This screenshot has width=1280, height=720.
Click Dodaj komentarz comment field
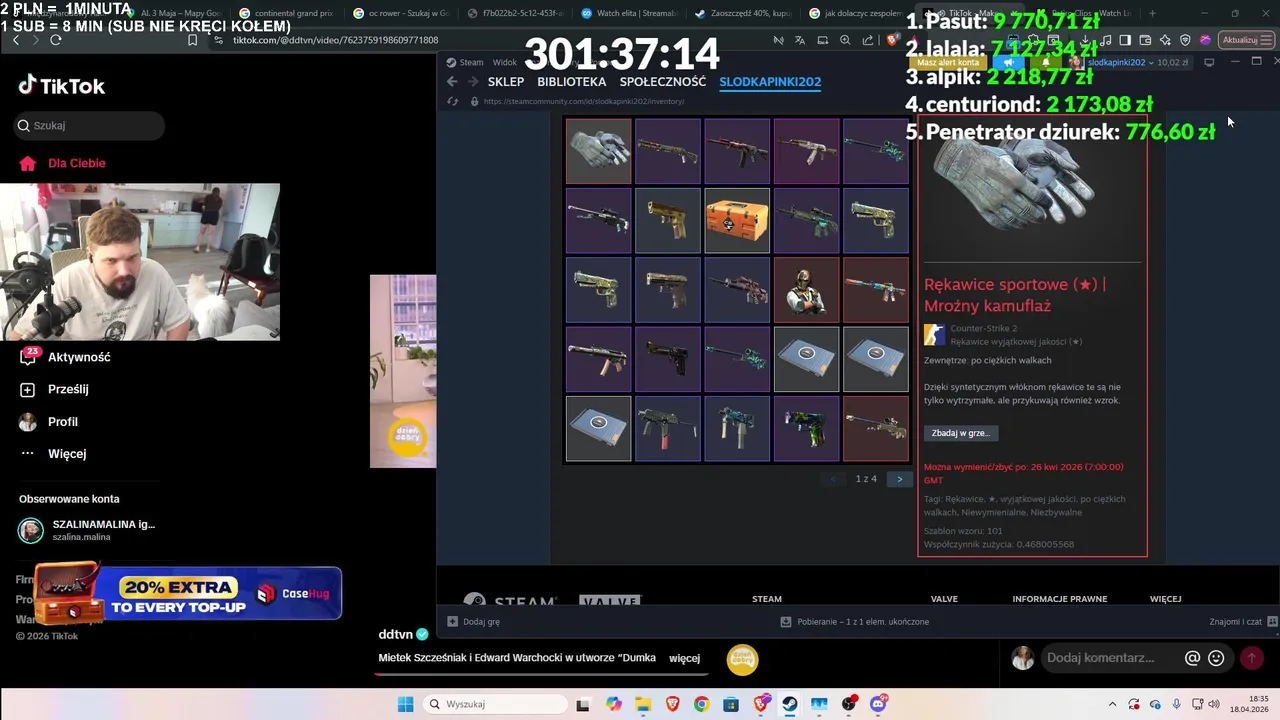1100,658
